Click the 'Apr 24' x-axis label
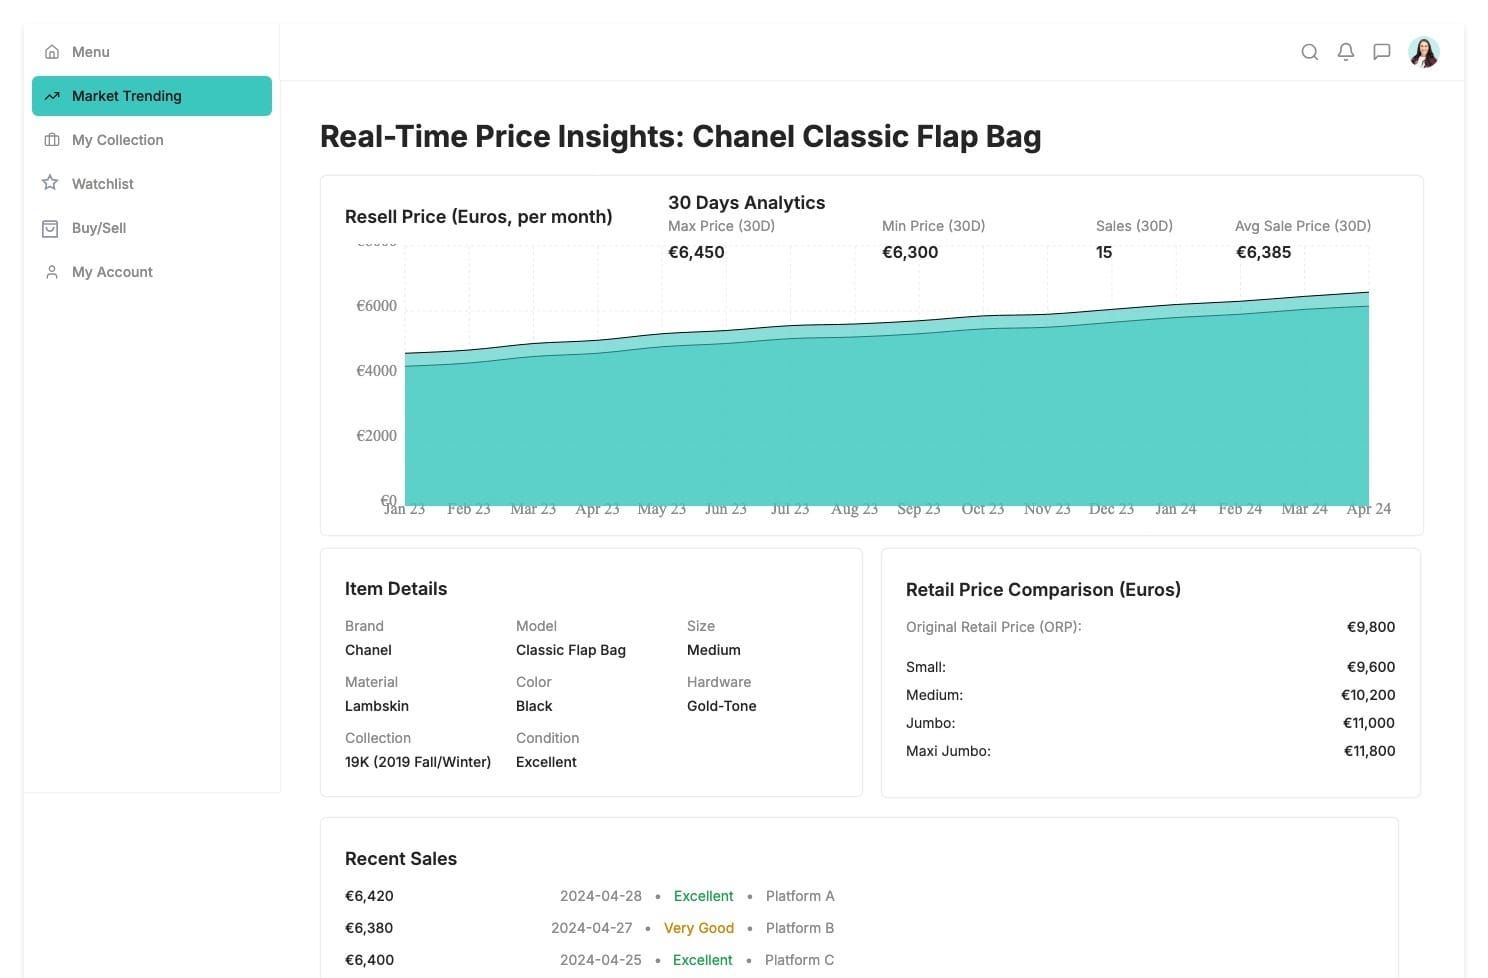The height and width of the screenshot is (978, 1488). pyautogui.click(x=1369, y=509)
